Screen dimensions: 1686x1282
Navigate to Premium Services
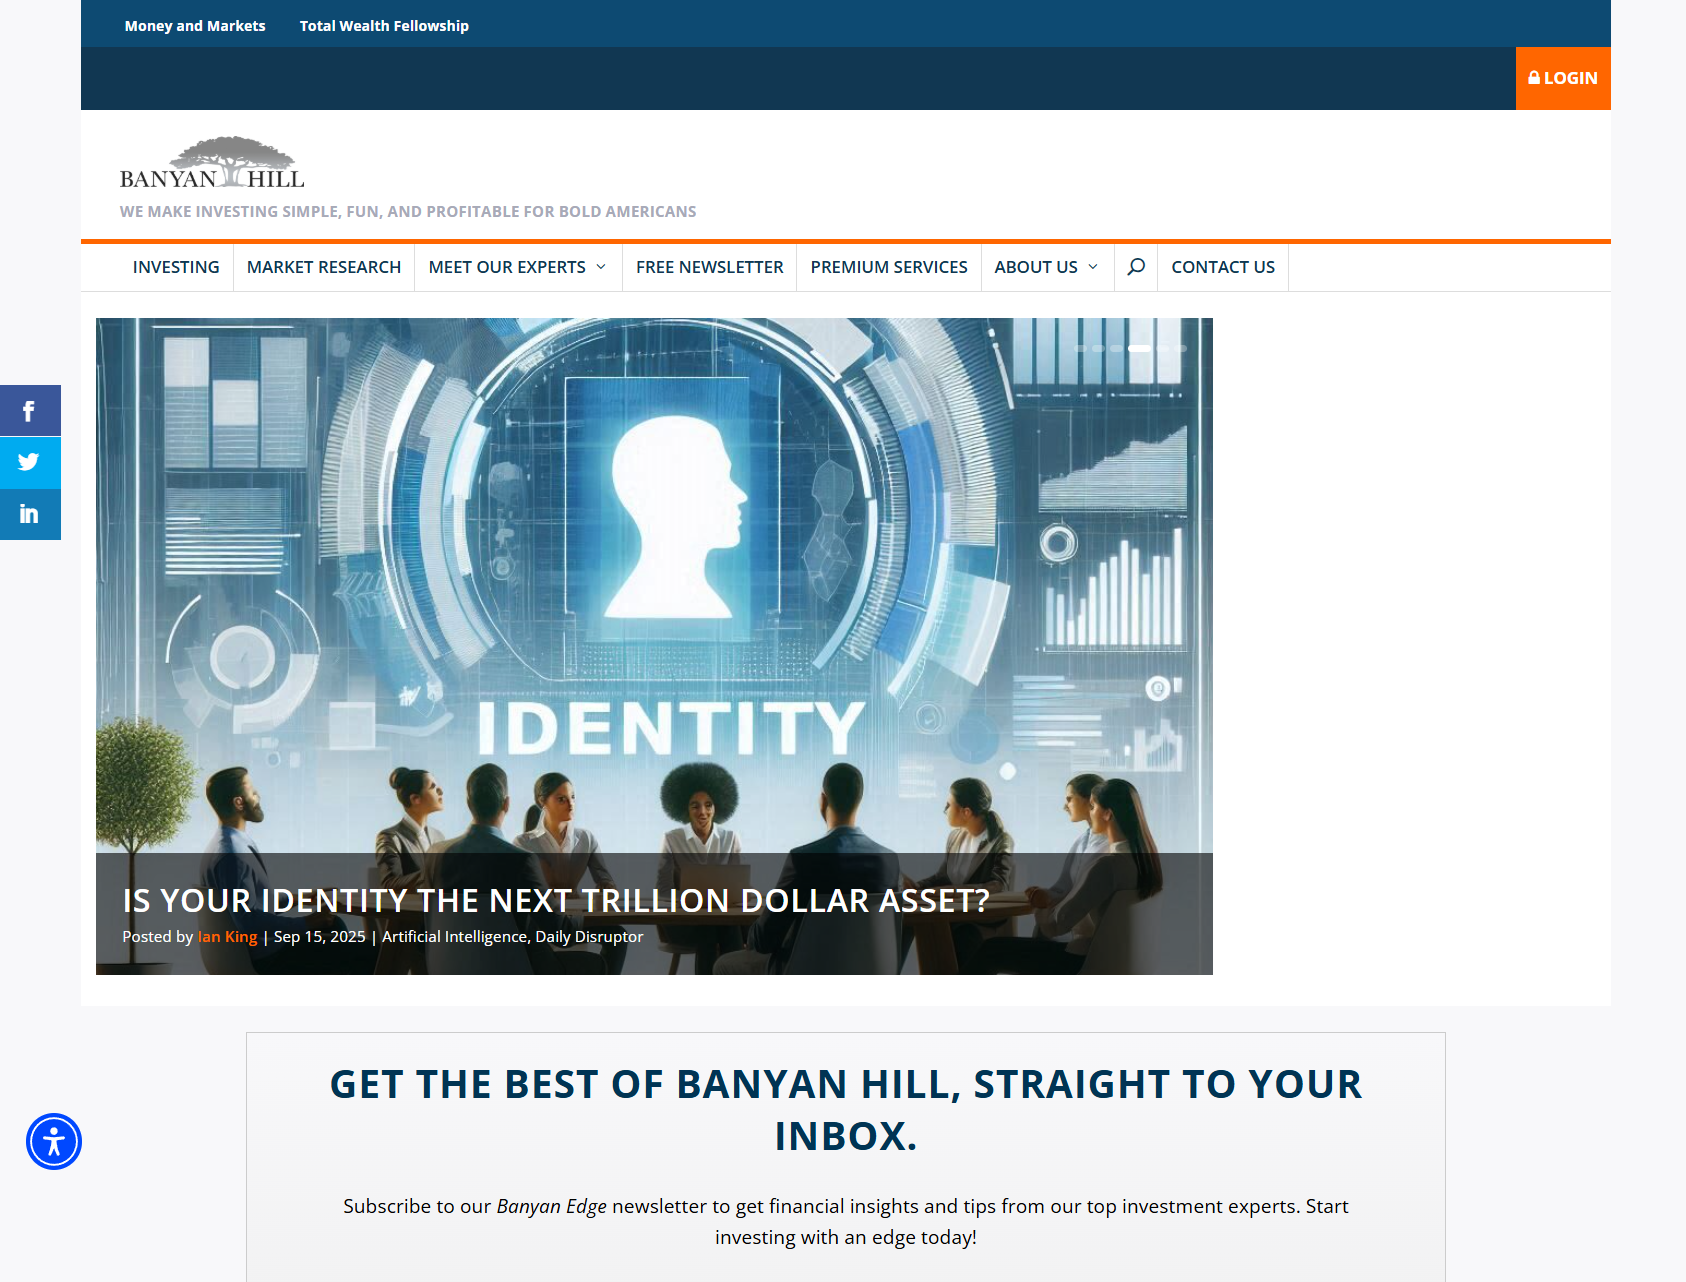888,267
